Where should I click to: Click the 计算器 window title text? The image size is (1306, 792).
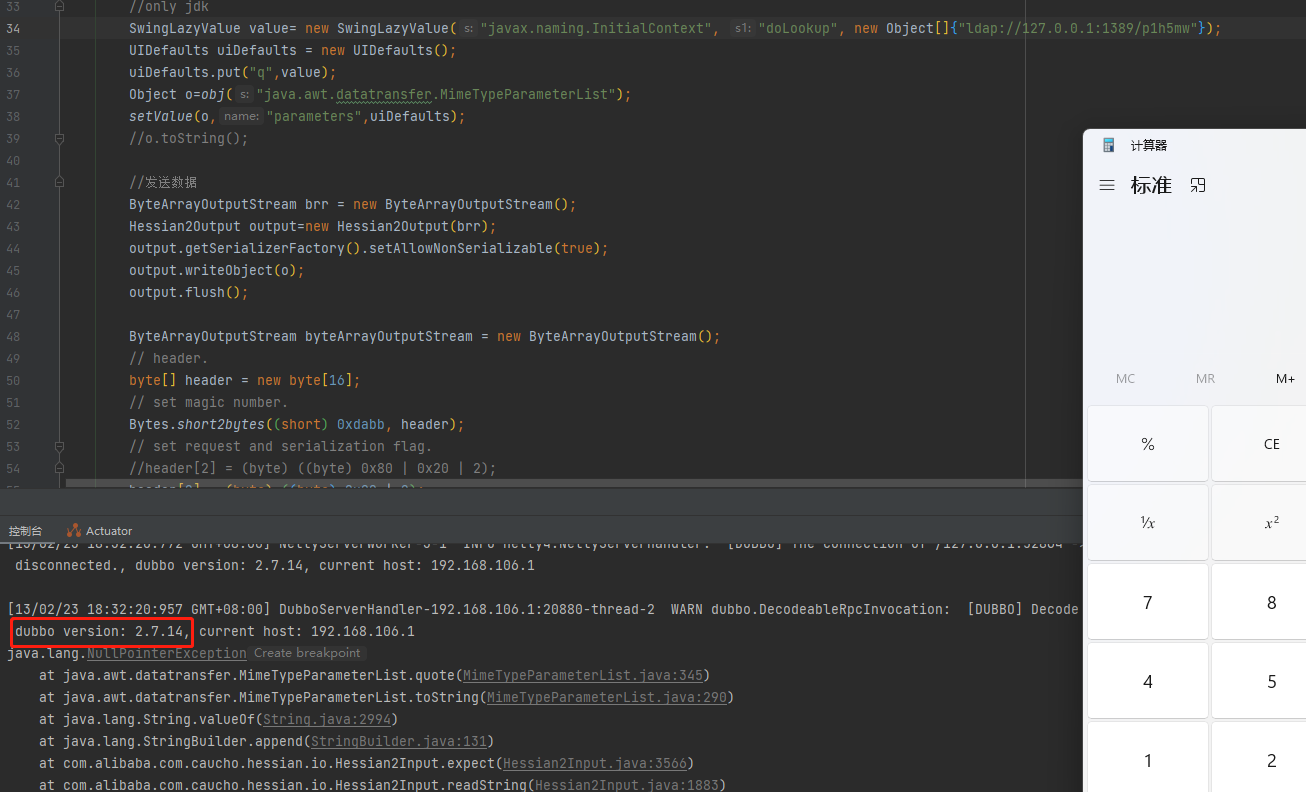pyautogui.click(x=1149, y=145)
